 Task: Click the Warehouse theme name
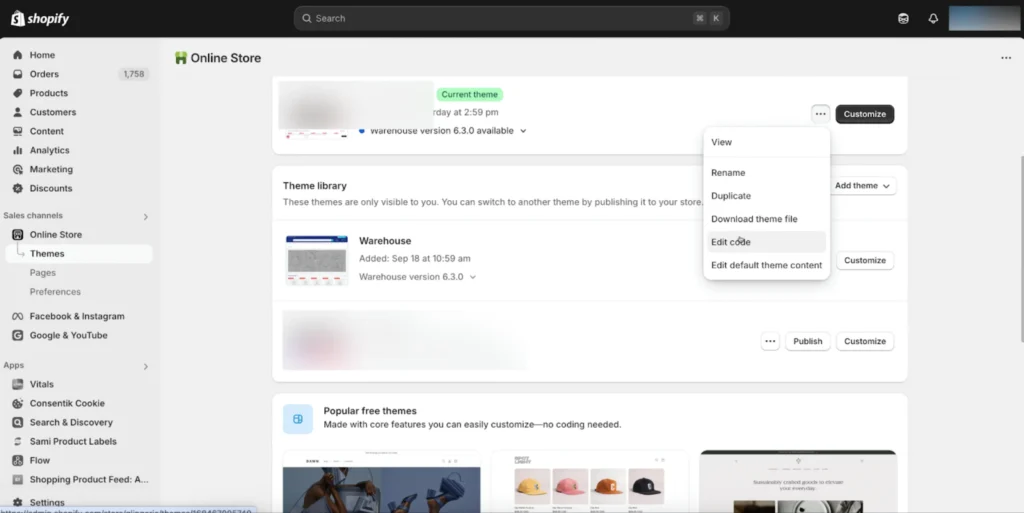pos(385,241)
